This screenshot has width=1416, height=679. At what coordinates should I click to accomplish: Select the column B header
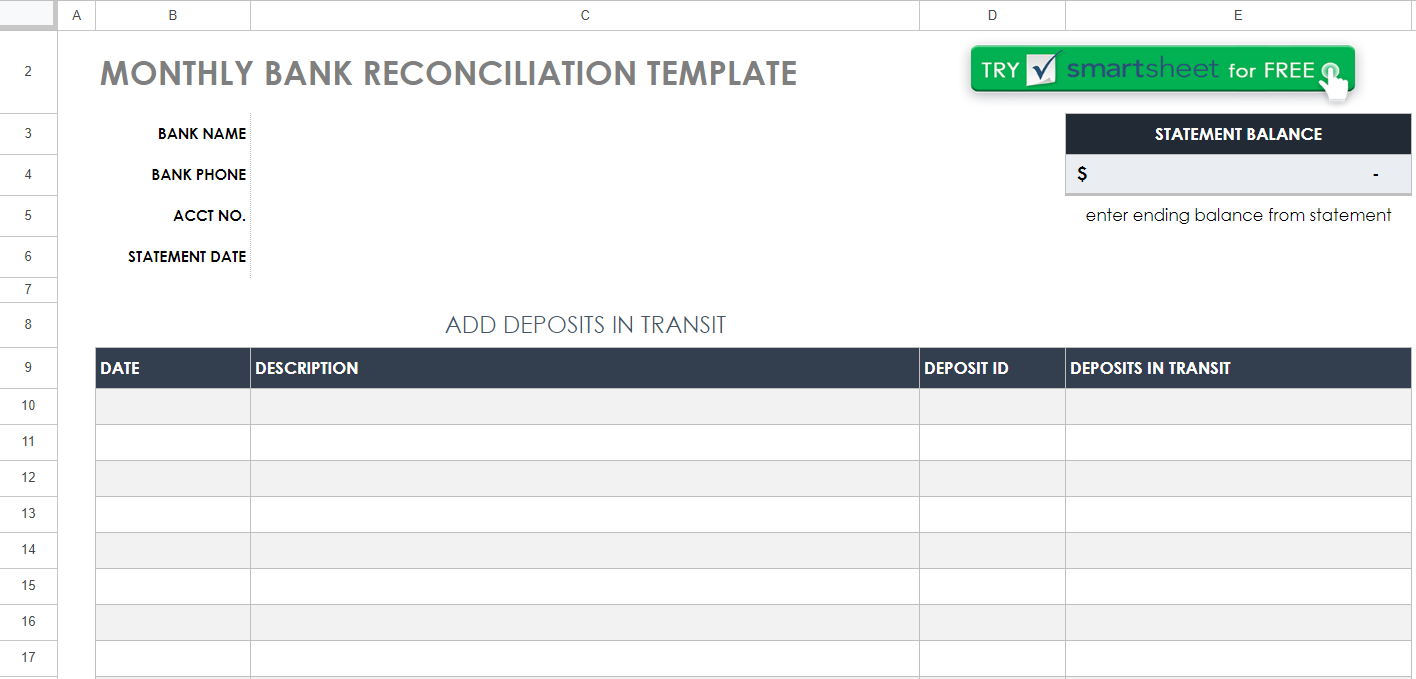173,15
